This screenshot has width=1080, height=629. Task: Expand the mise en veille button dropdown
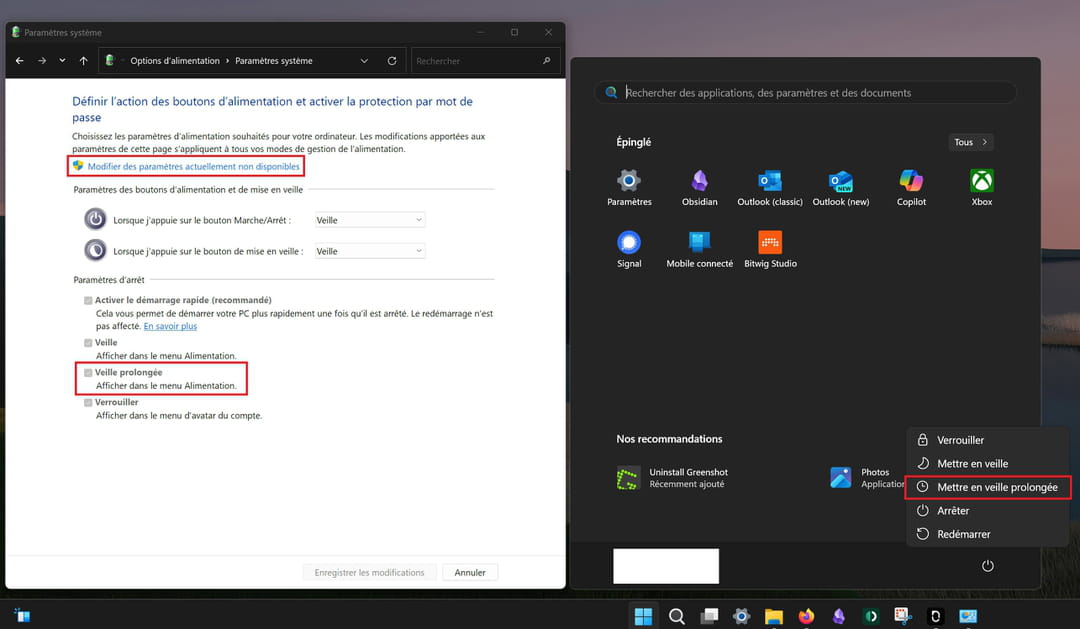tap(369, 251)
